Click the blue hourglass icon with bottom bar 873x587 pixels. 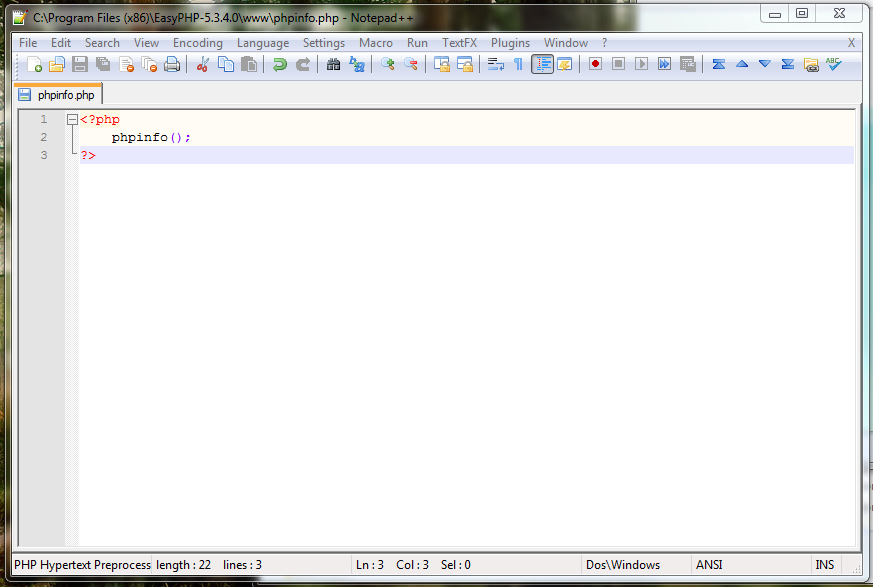pos(787,65)
